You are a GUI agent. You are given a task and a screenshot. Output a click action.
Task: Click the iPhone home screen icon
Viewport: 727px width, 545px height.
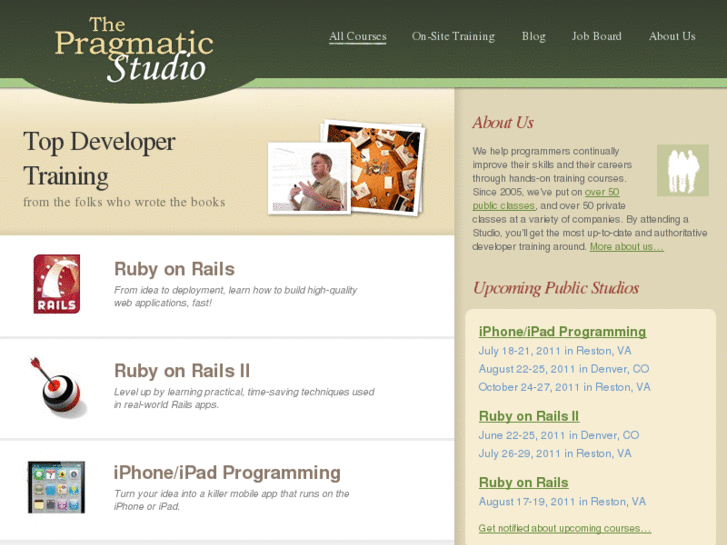point(57,487)
